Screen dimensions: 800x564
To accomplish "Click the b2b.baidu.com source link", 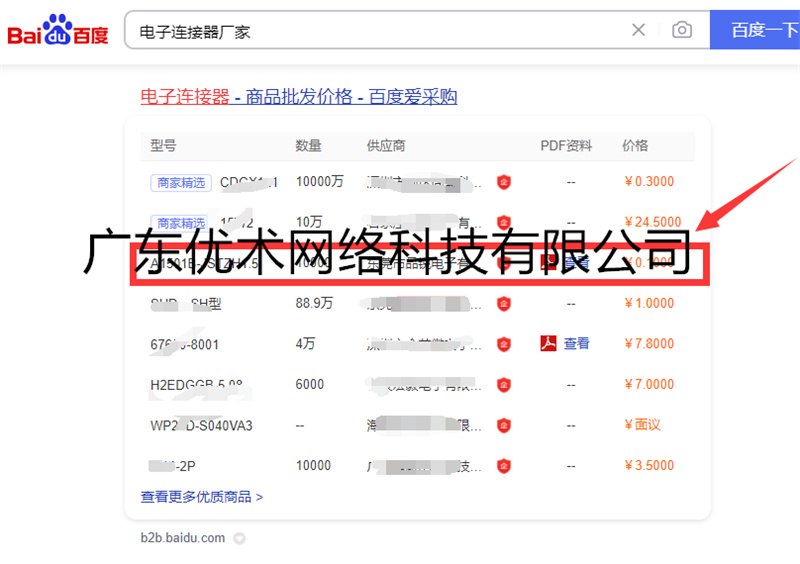I will [x=183, y=537].
